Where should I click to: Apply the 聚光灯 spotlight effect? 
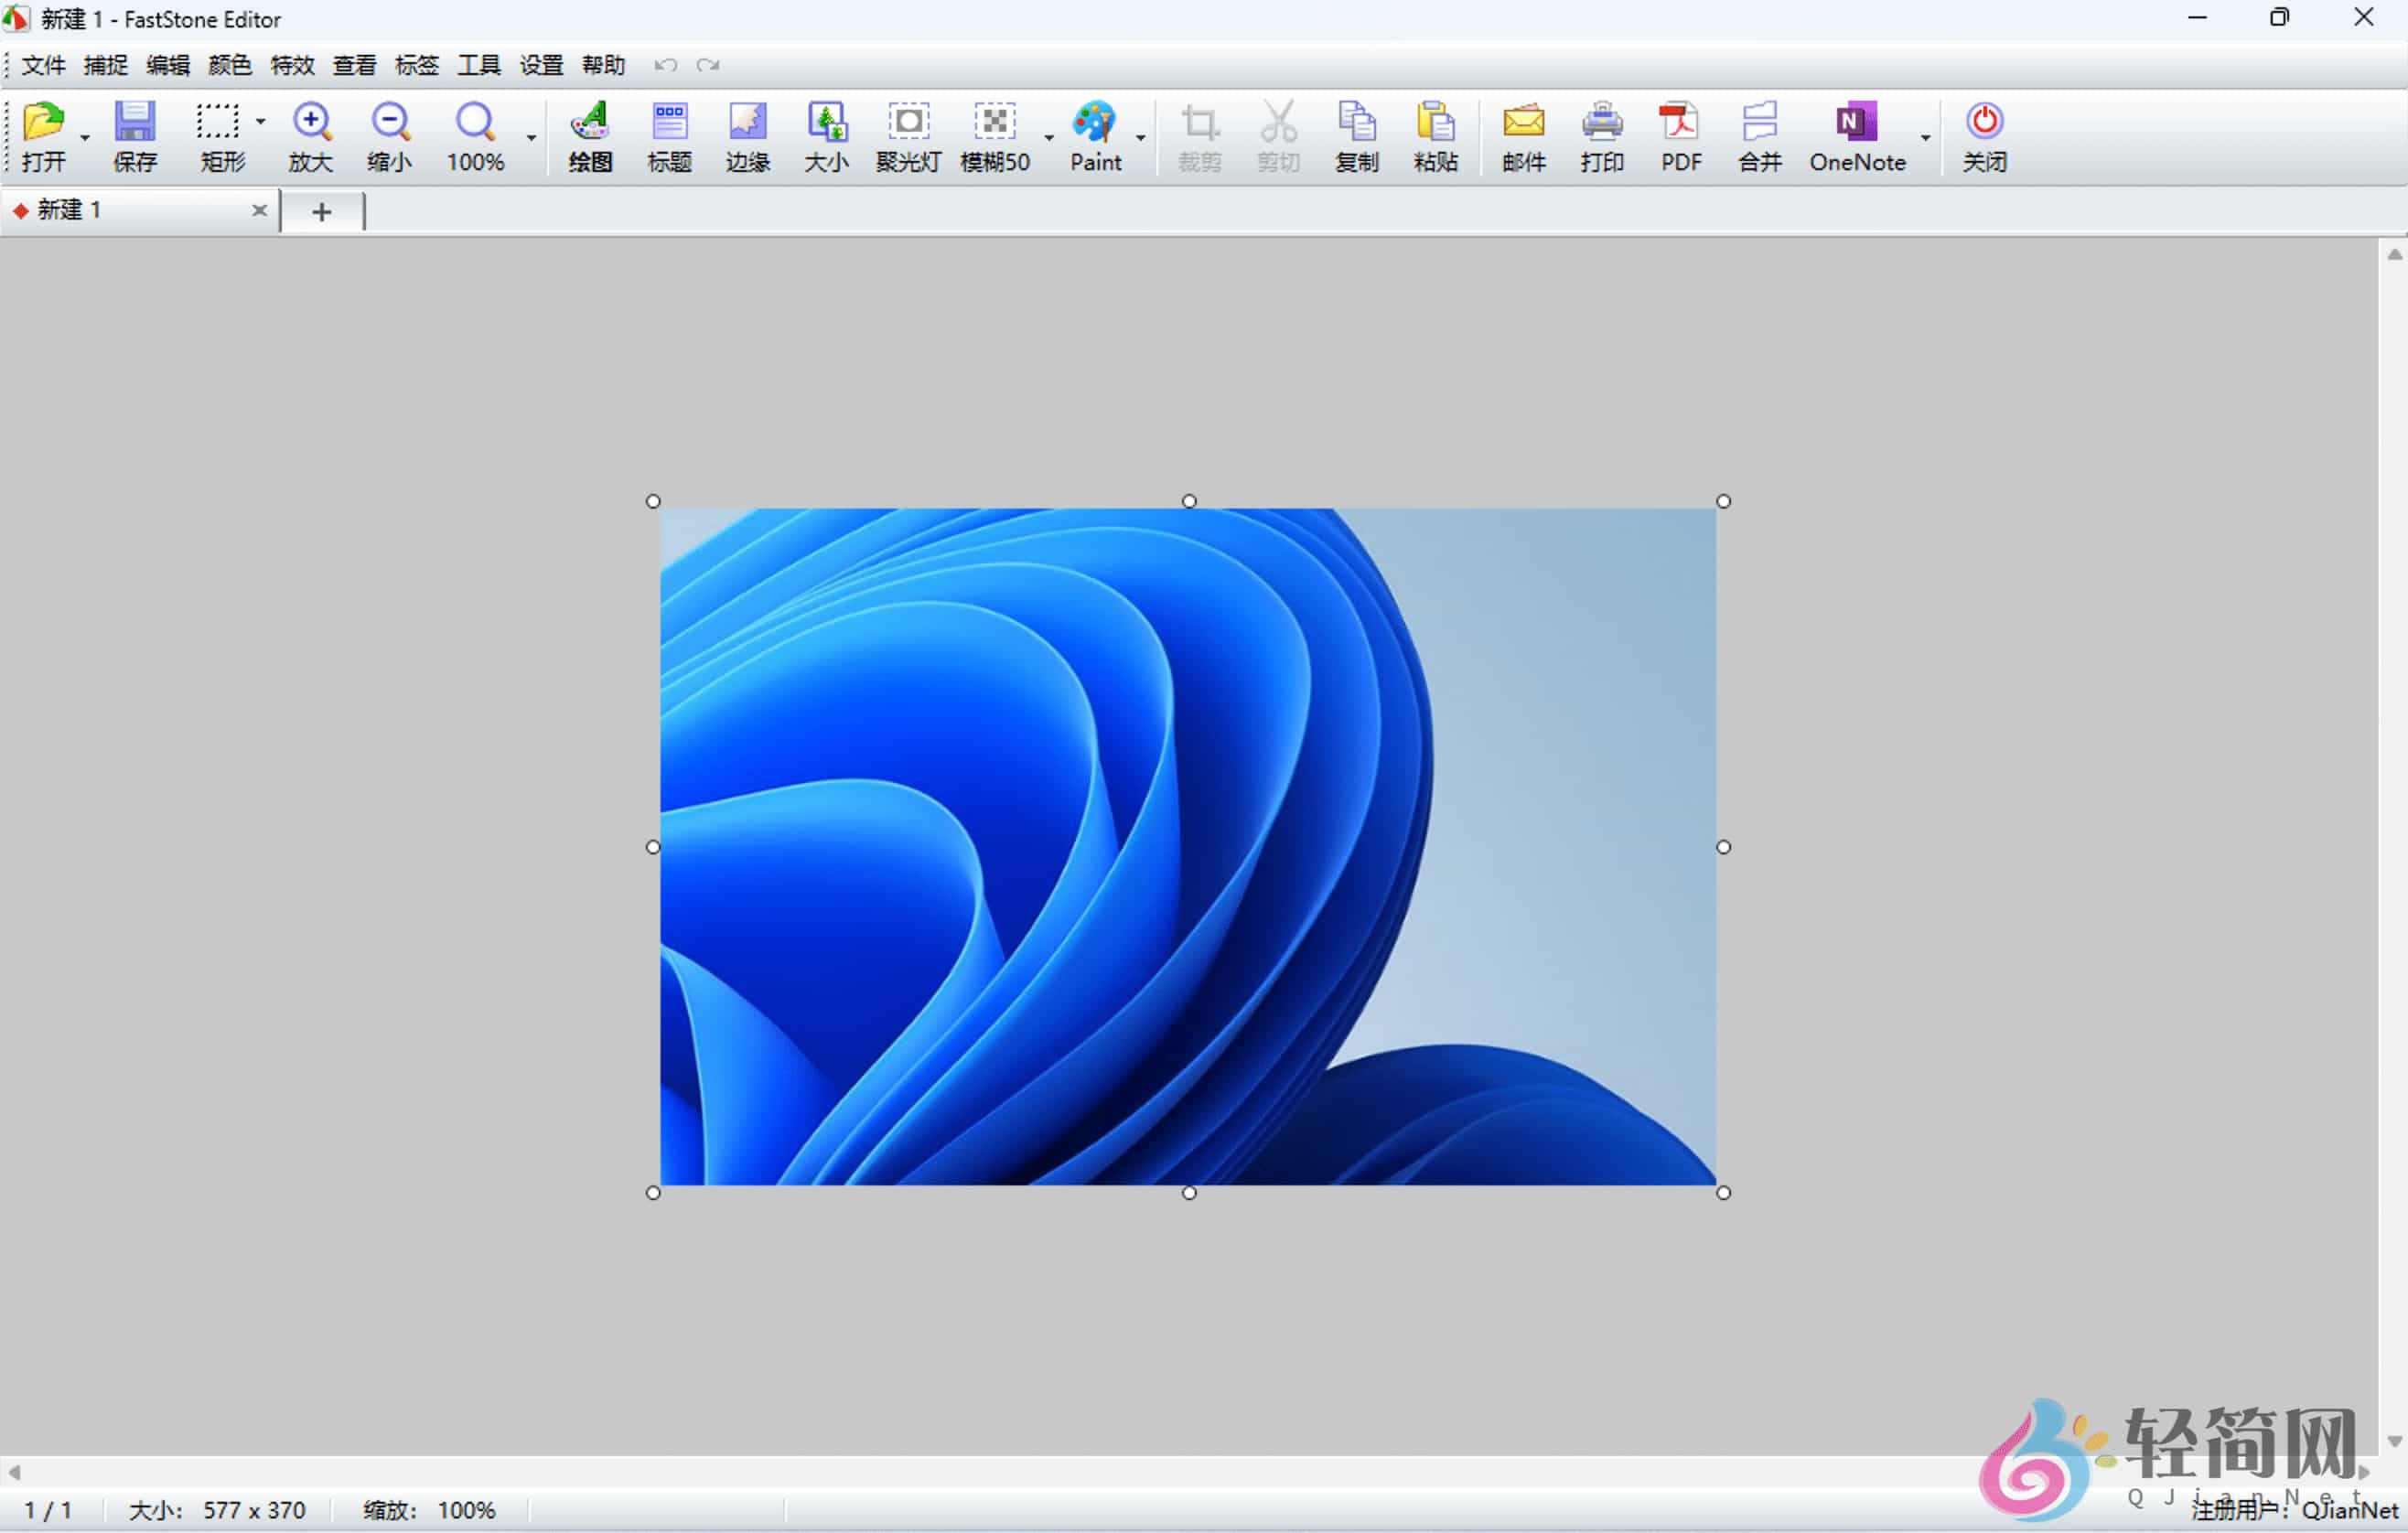pos(908,122)
